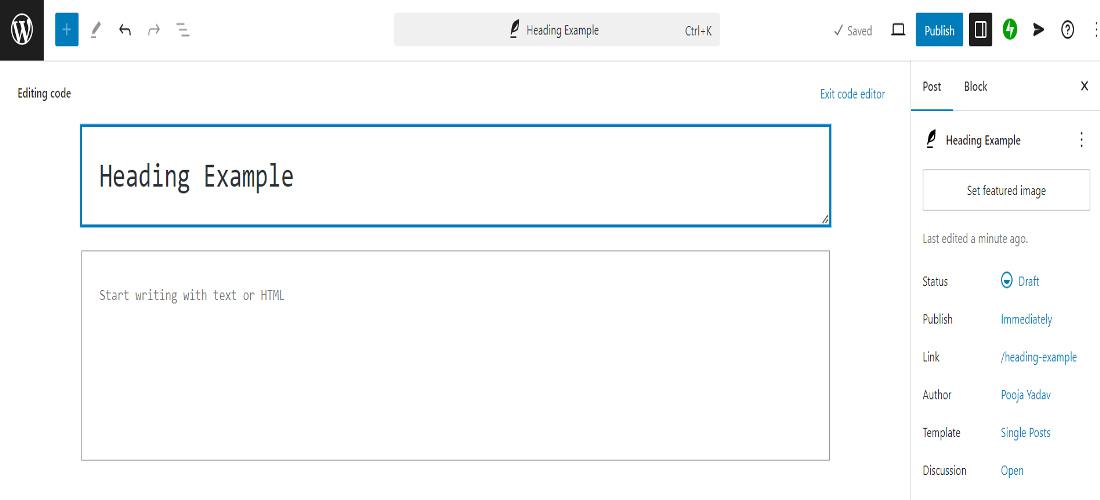Switch to the Block tab
Image resolution: width=1100 pixels, height=500 pixels.
tap(975, 86)
